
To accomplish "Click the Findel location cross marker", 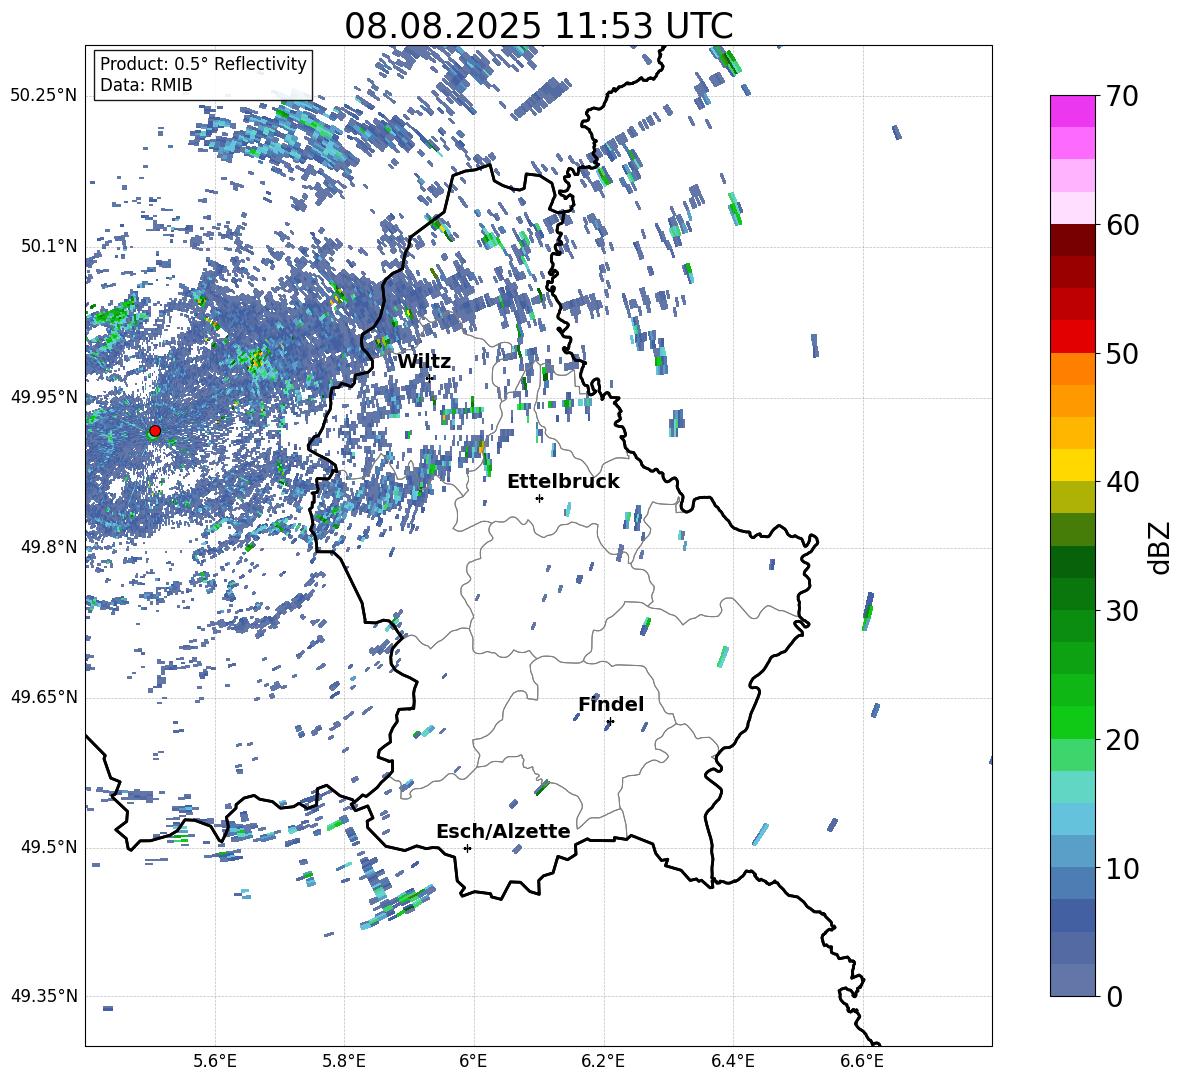I will pyautogui.click(x=610, y=722).
